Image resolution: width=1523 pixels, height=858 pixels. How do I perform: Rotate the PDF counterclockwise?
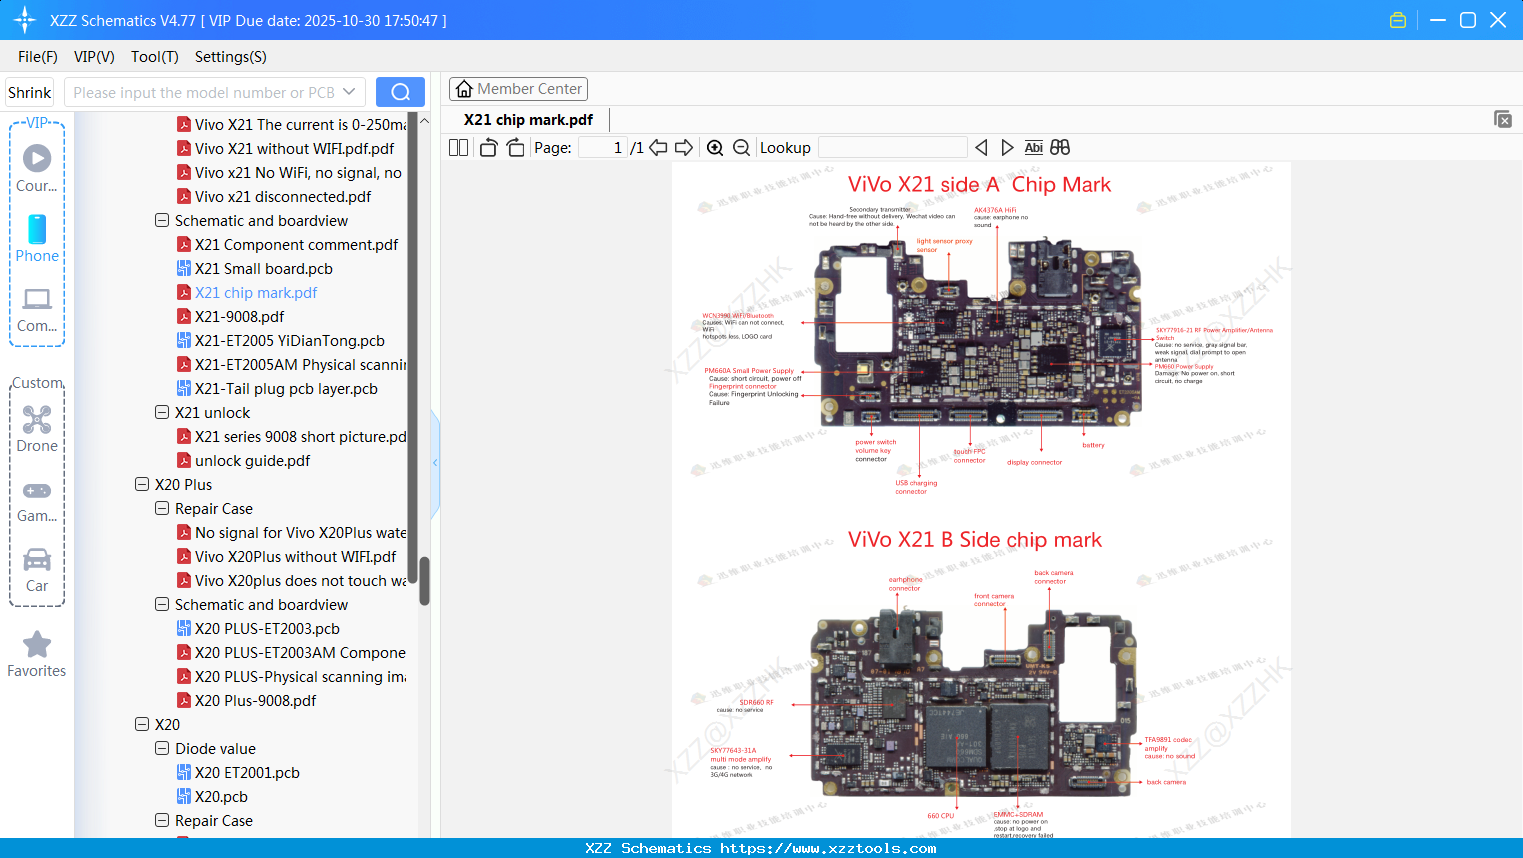[x=487, y=147]
